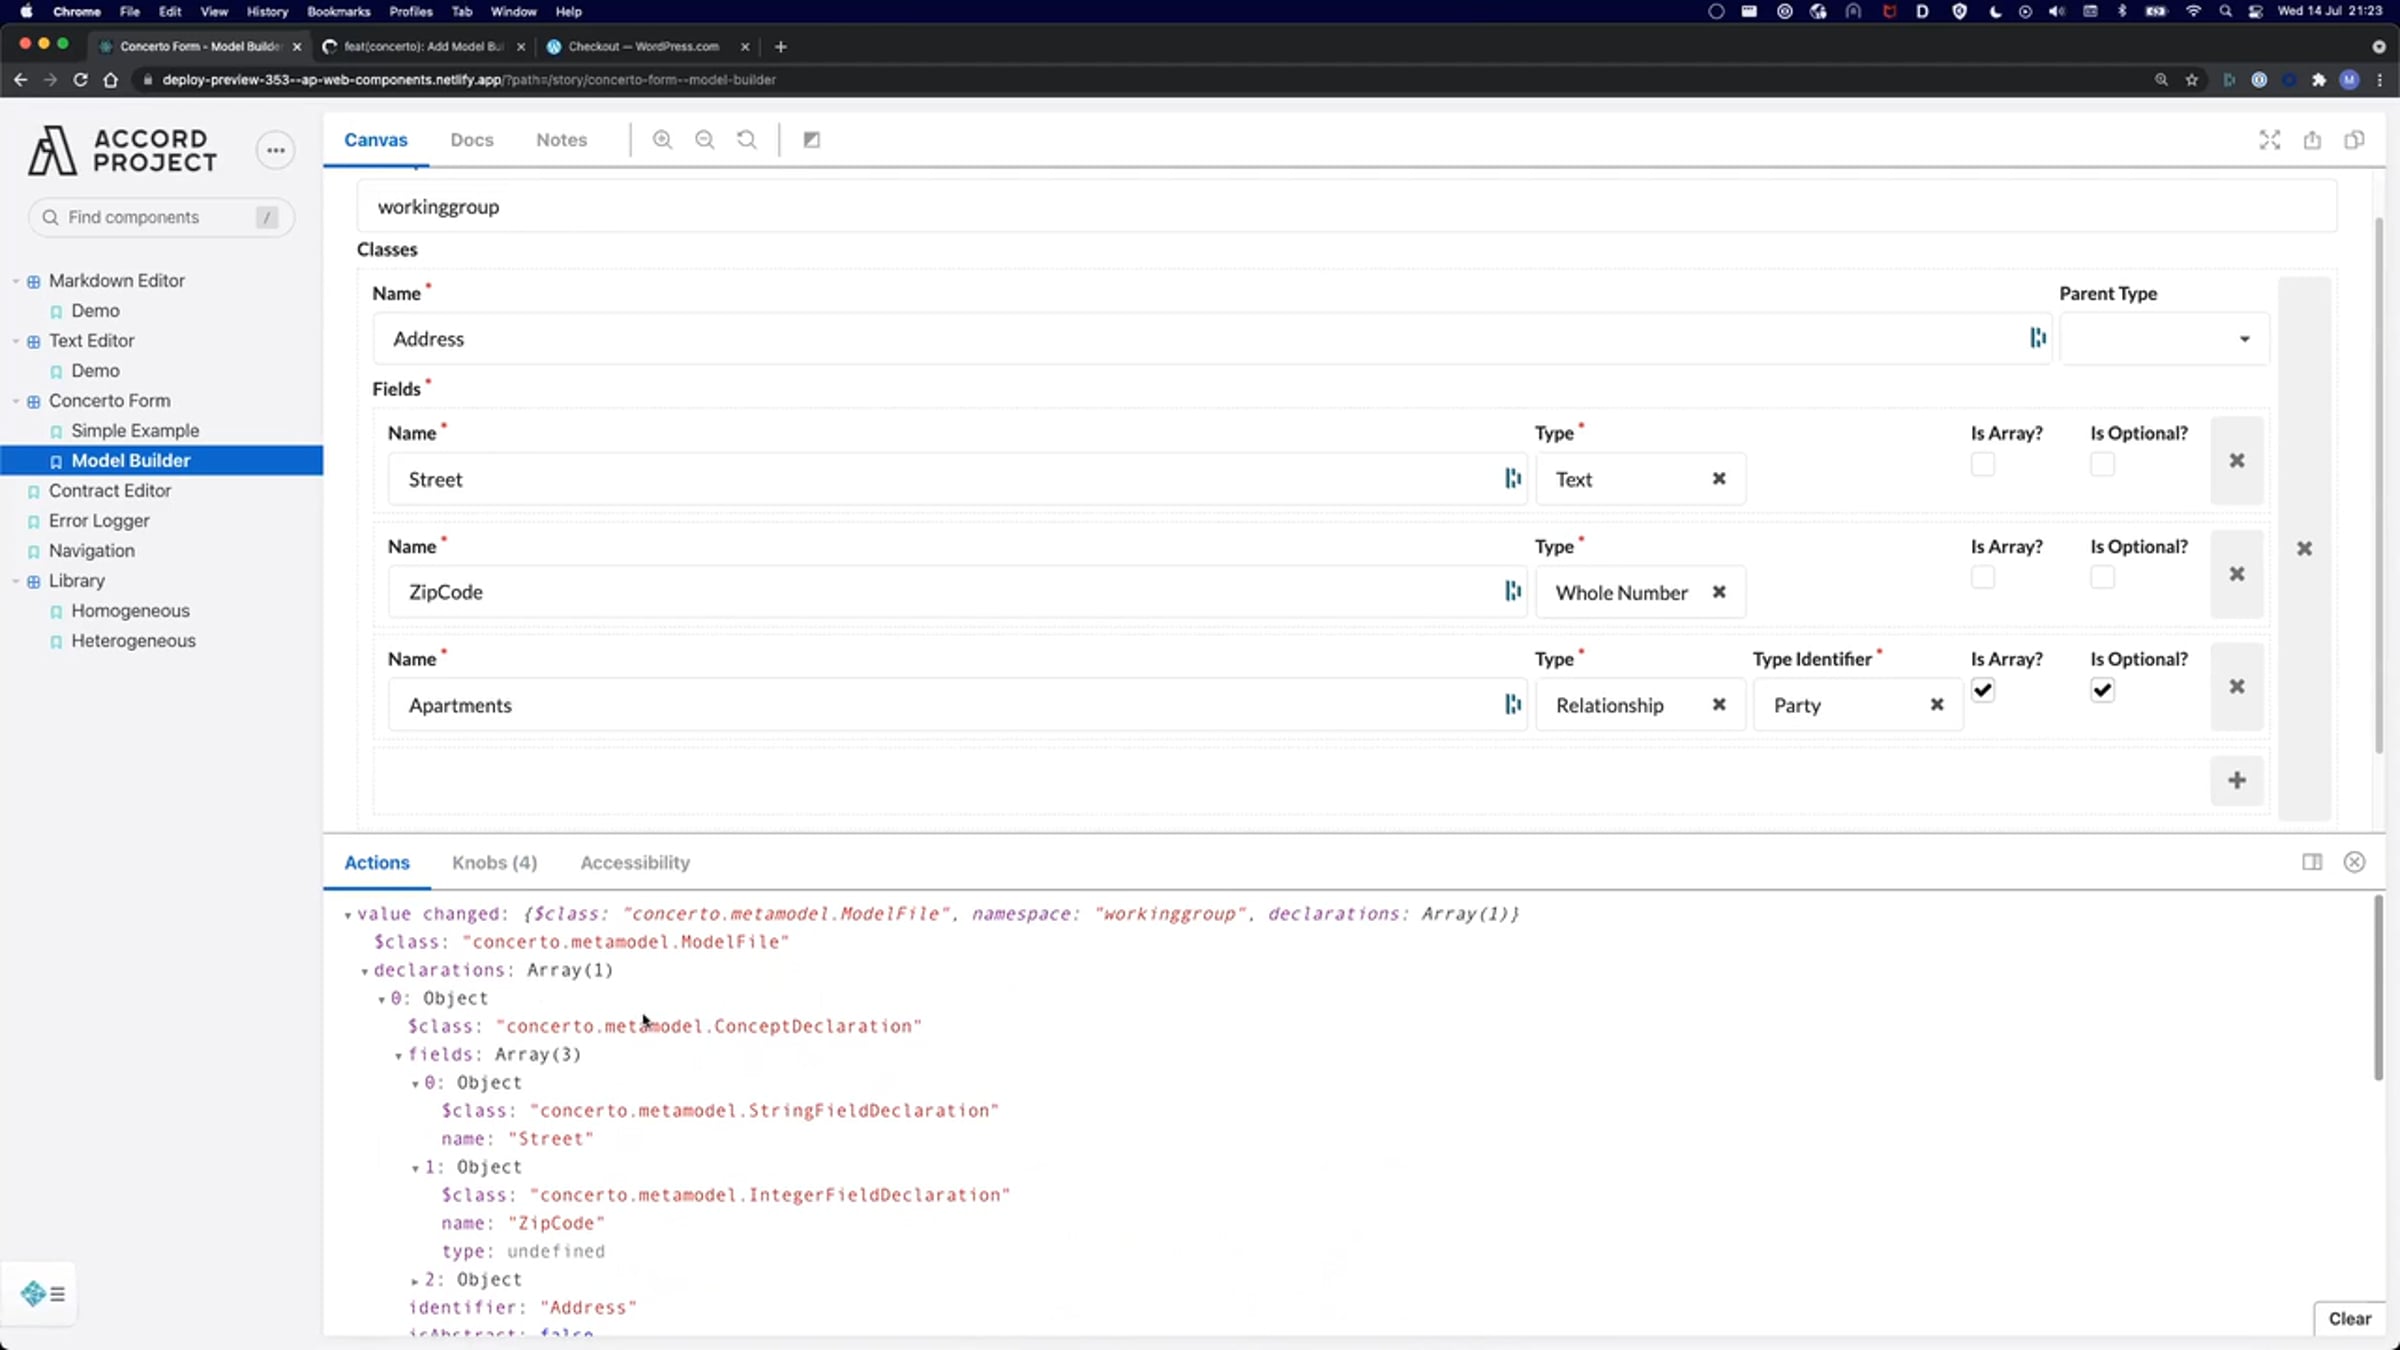The image size is (2400, 1350).
Task: Add a new field with plus button
Action: tap(2237, 780)
